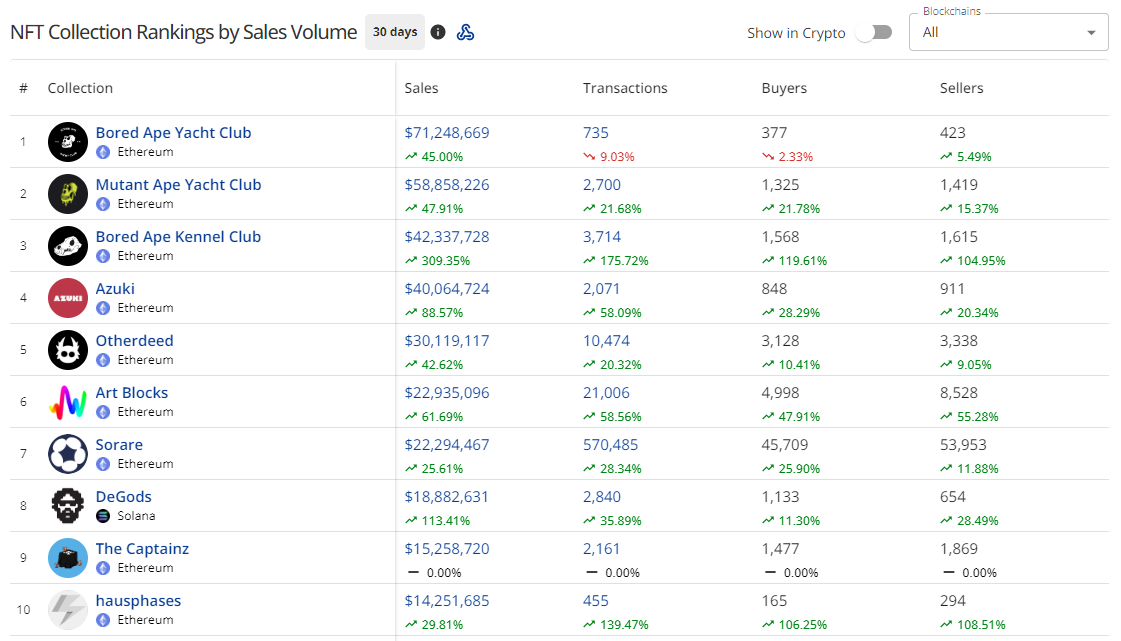Sort by the Transactions column header

pos(625,88)
